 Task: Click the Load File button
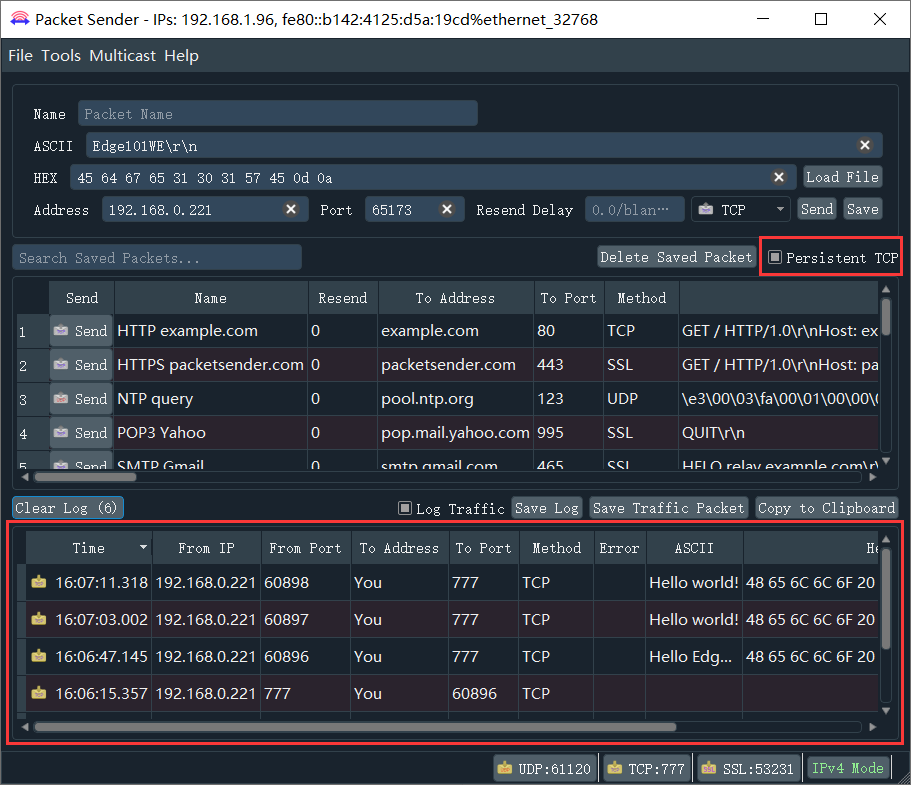coord(842,177)
